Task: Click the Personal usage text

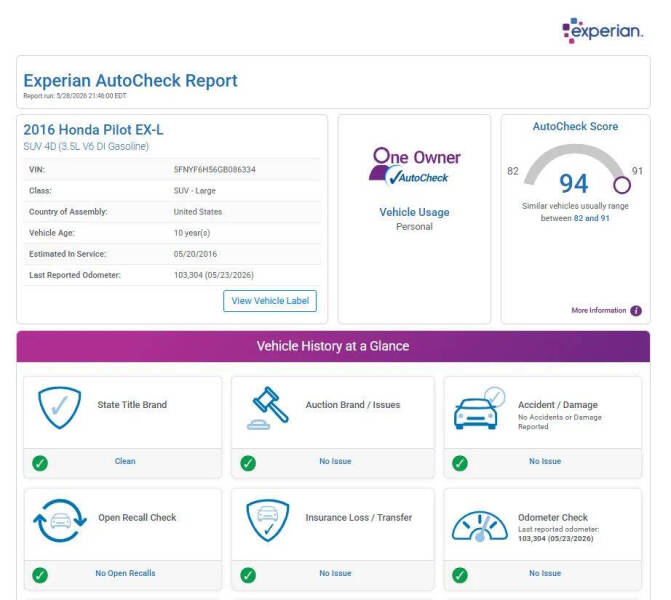Action: click(414, 227)
